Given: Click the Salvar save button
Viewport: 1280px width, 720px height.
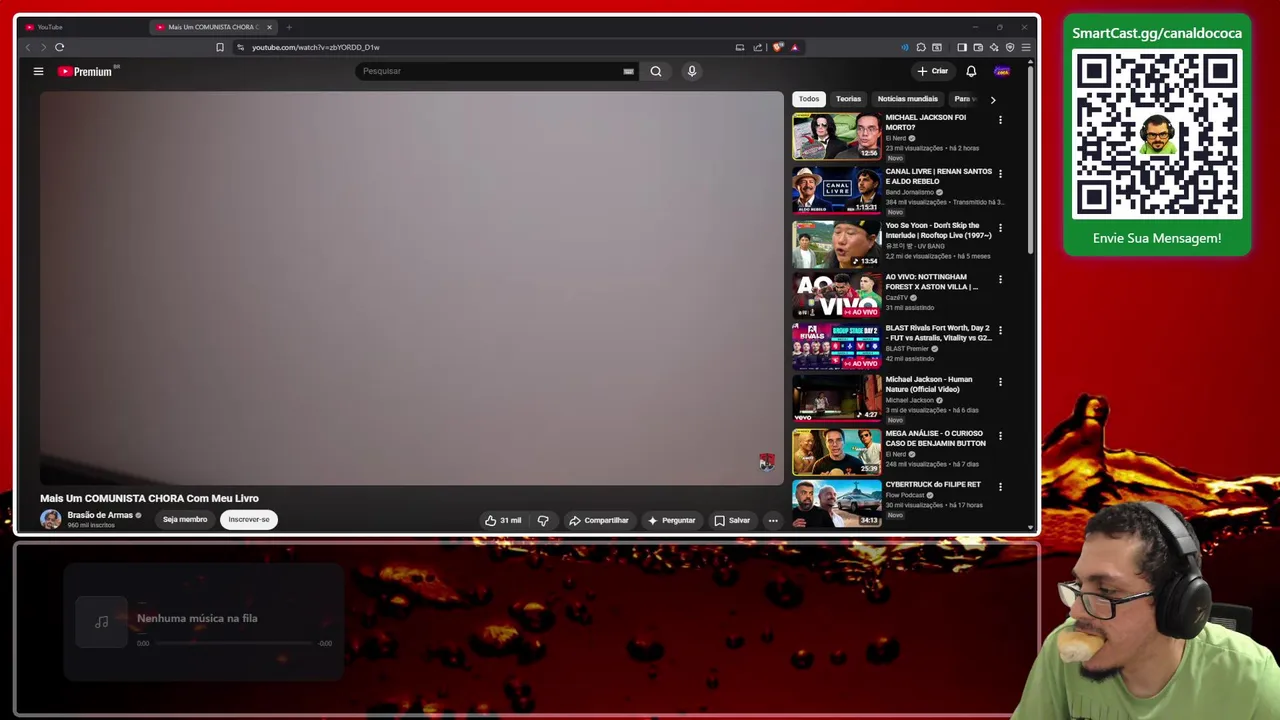Looking at the screenshot, I should point(732,520).
